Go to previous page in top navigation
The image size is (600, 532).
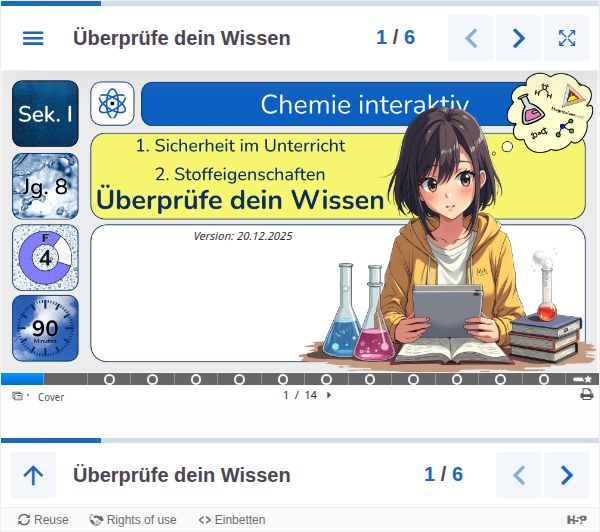coord(471,38)
